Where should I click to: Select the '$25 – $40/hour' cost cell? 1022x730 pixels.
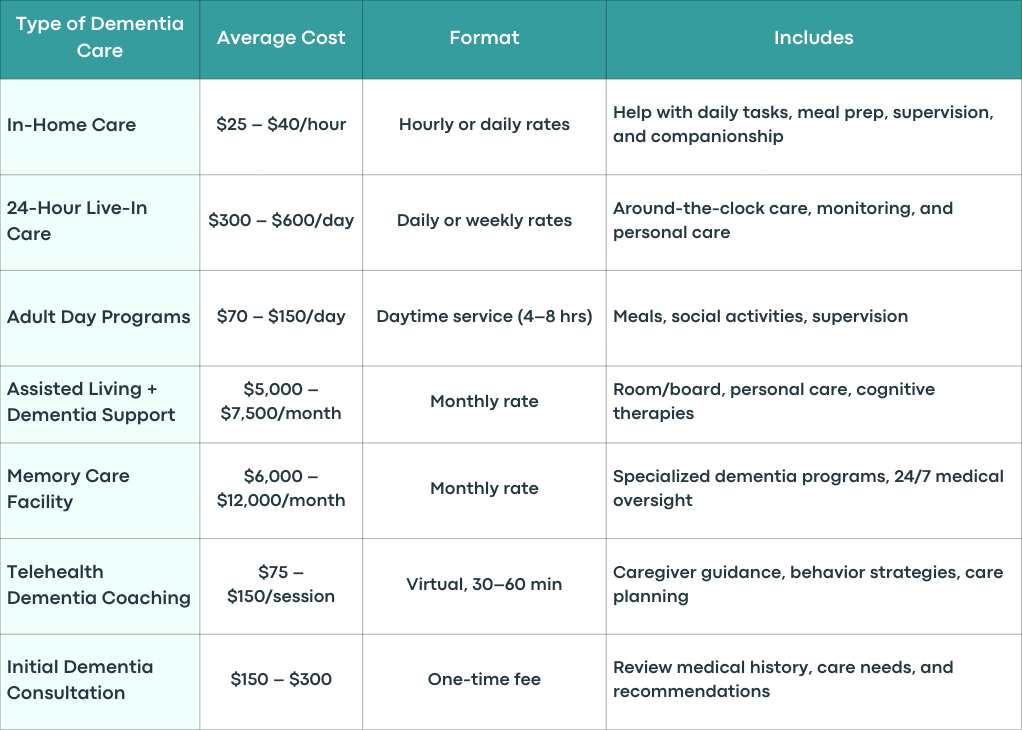coord(281,126)
